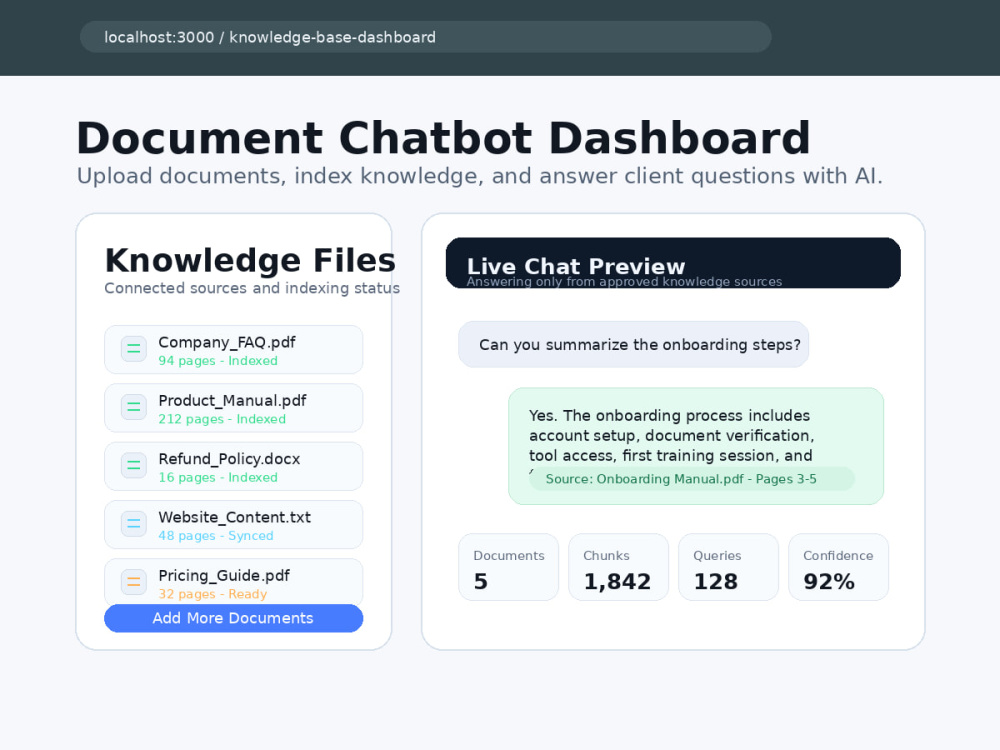The image size is (1000, 750).
Task: Click the Website_Content.txt document icon
Action: coord(134,524)
